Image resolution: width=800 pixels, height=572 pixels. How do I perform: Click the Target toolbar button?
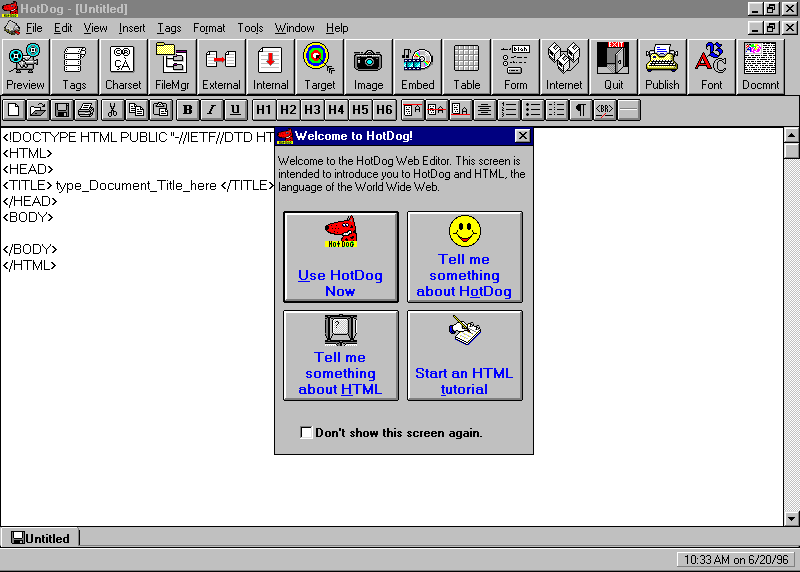pos(319,67)
